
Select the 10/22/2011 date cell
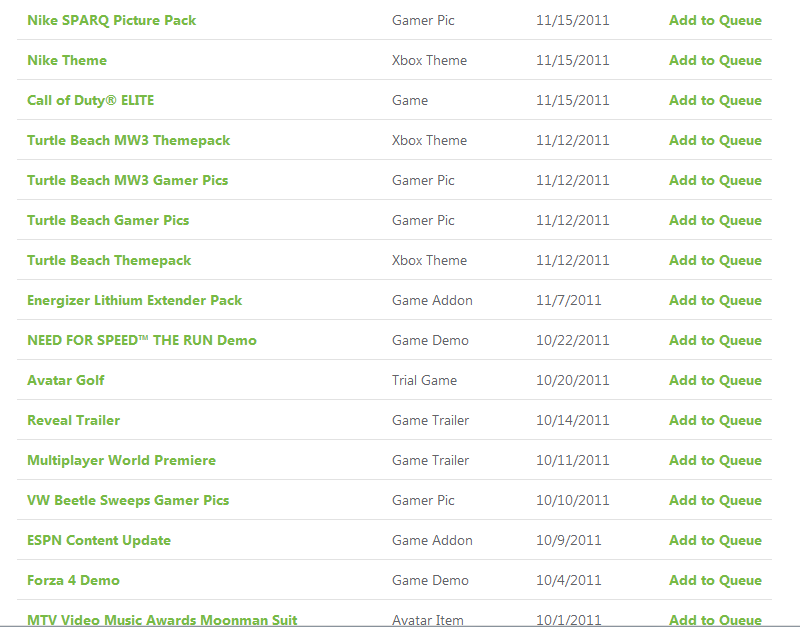tap(572, 340)
